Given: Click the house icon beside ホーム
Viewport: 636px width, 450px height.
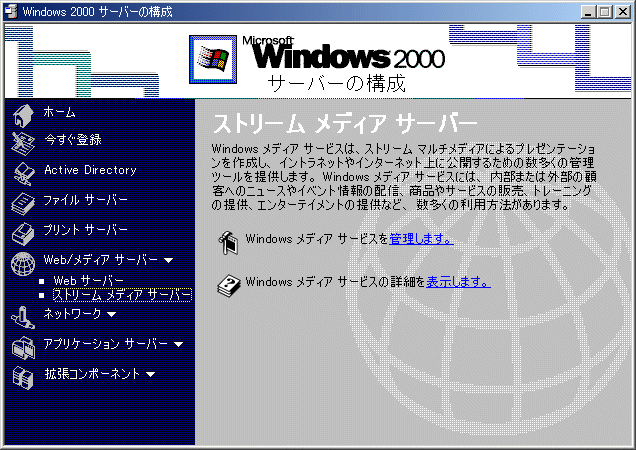Looking at the screenshot, I should coord(23,115).
